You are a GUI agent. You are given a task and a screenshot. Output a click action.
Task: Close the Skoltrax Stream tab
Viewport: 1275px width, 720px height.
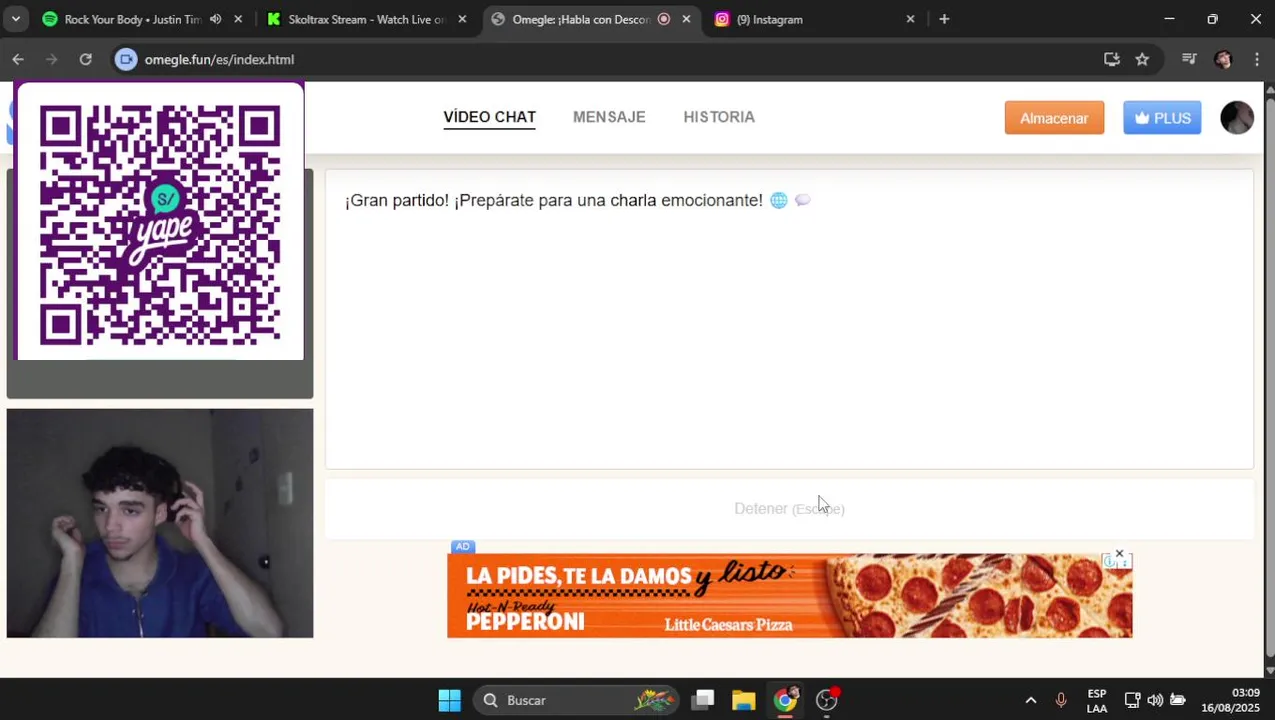tap(462, 19)
